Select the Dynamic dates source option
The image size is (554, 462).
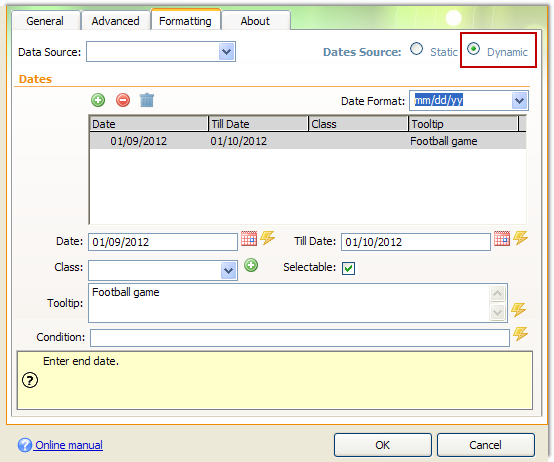473,49
